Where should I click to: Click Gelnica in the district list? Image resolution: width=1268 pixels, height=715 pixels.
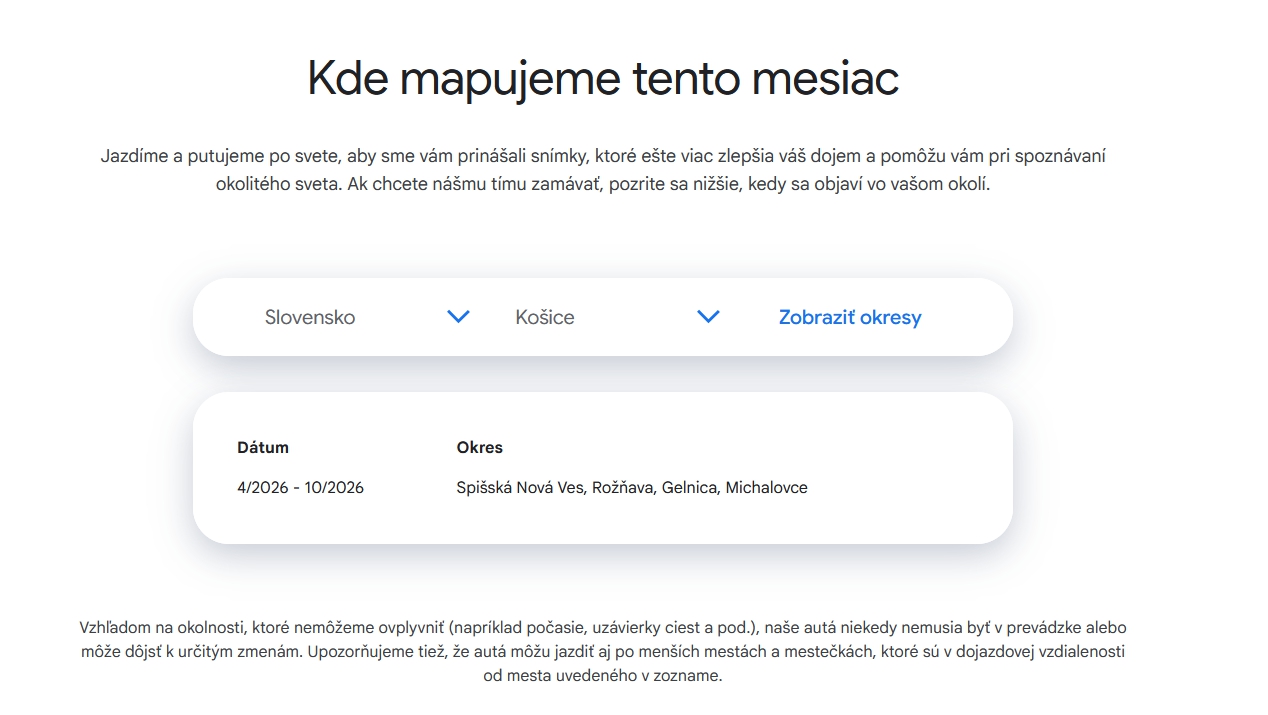click(689, 488)
